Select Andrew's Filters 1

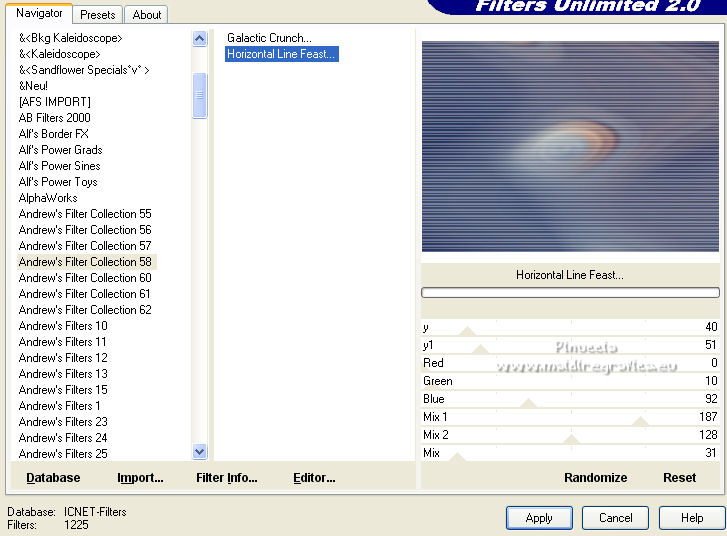pos(59,406)
